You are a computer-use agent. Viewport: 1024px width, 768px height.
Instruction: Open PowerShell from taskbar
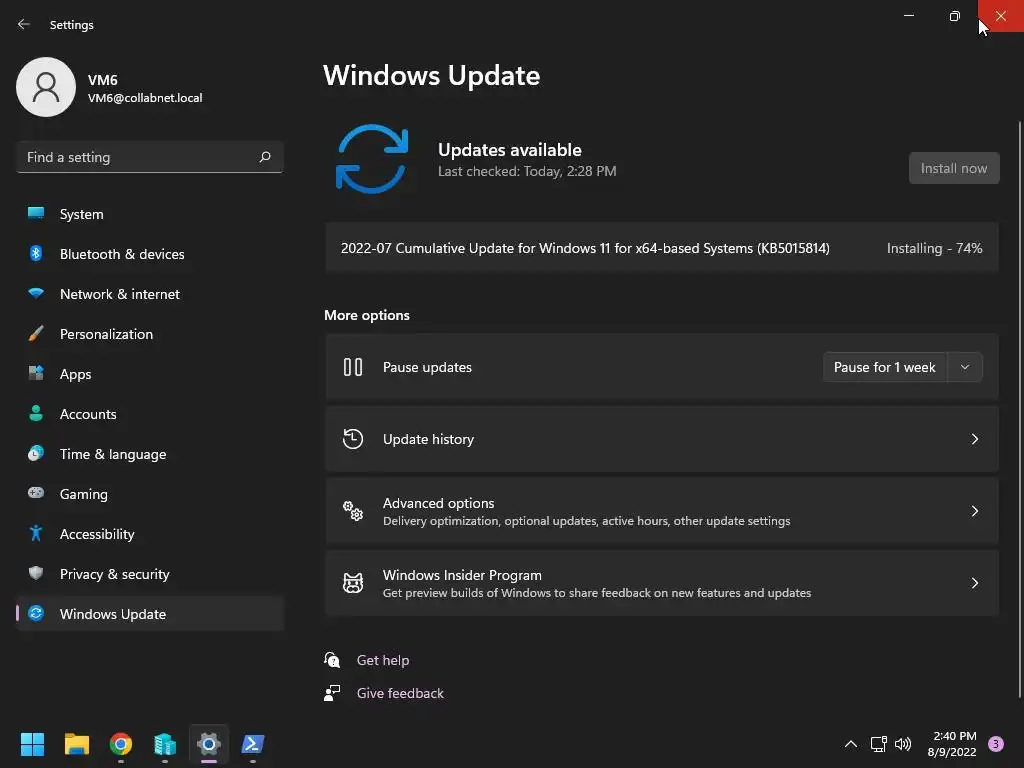(253, 744)
